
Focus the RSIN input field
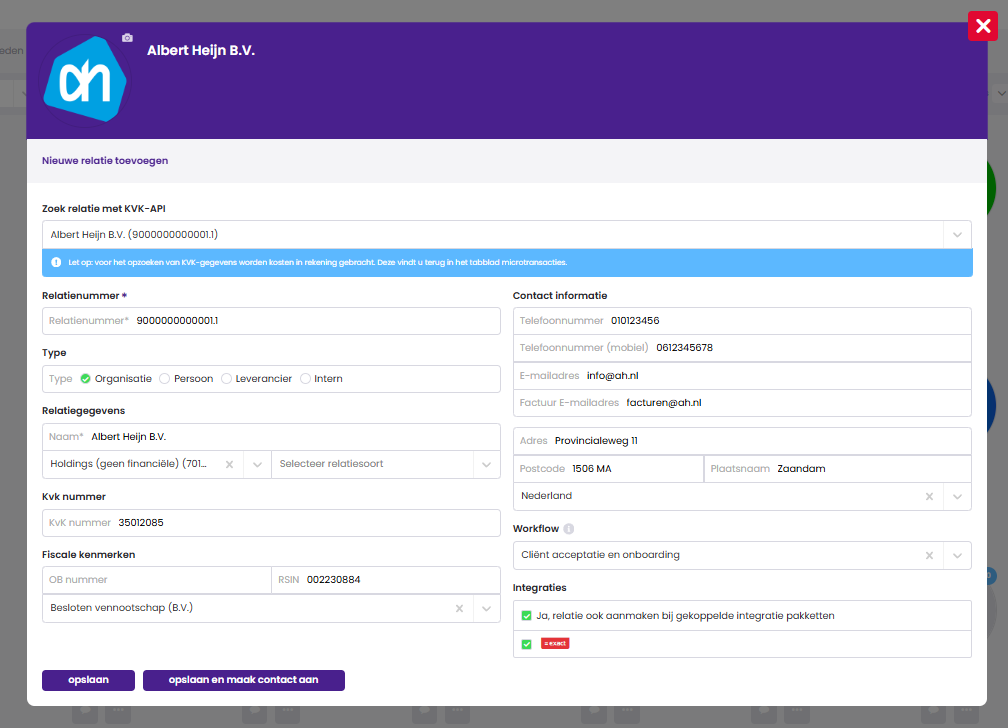386,580
